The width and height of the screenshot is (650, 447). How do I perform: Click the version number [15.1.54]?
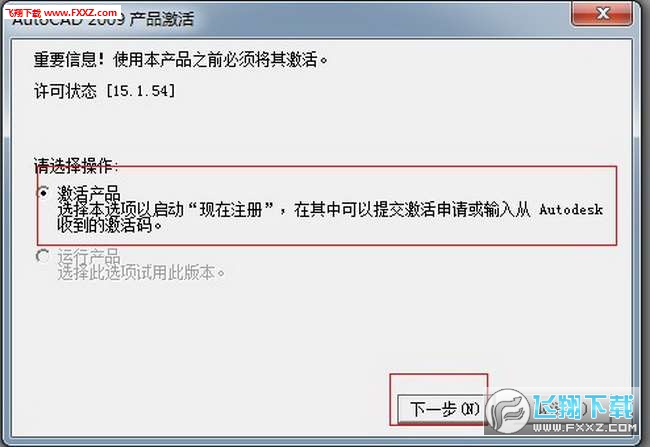141,91
